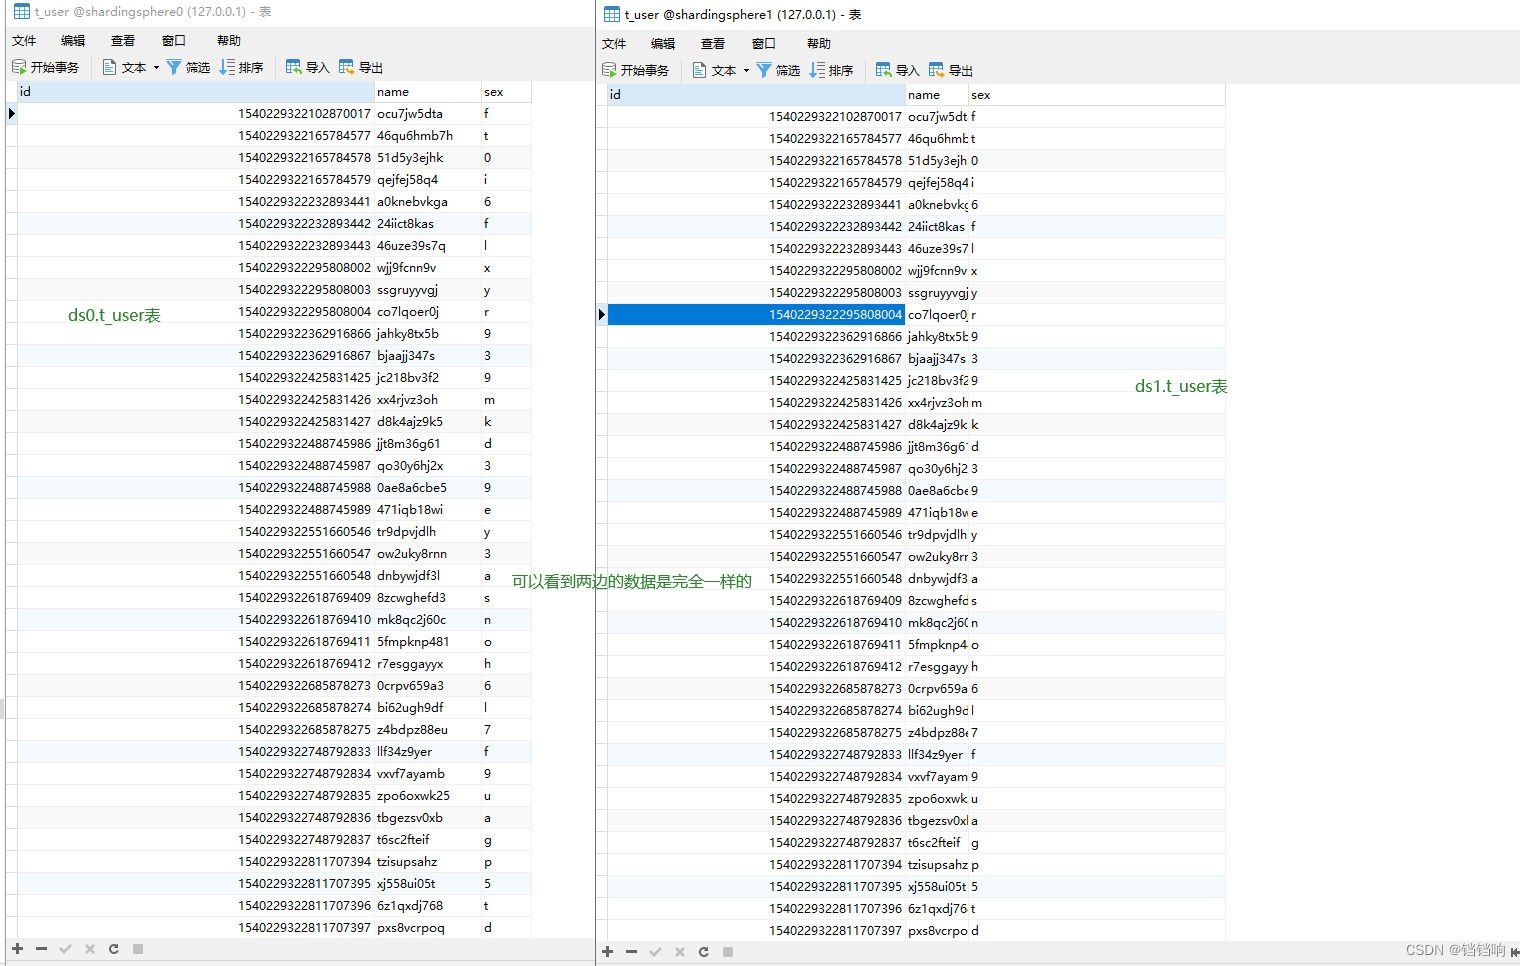Select name cell 46qu6hmb7h in shardingsphere0

click(x=428, y=136)
